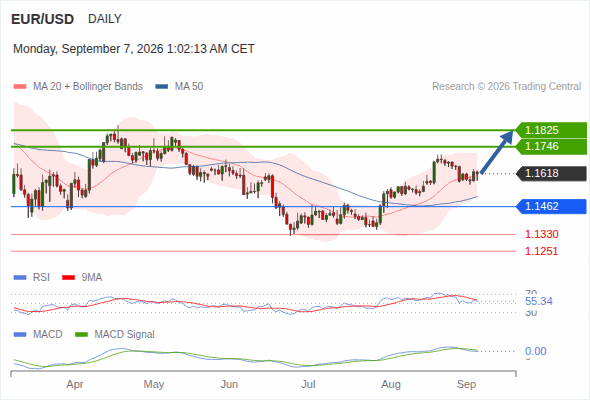This screenshot has width=590, height=400.
Task: Click the MACD value 0.00
Action: [535, 351]
